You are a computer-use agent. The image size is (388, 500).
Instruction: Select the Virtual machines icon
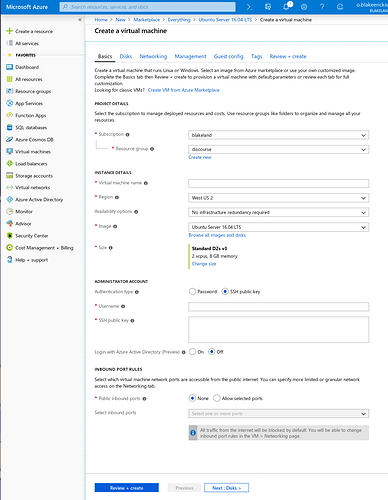[x=10, y=151]
